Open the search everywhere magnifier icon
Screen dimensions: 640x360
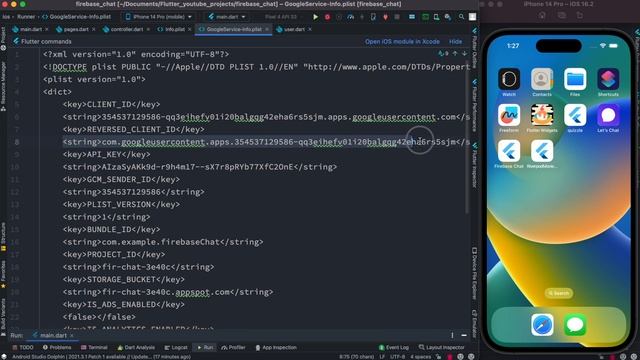pyautogui.click(x=461, y=17)
